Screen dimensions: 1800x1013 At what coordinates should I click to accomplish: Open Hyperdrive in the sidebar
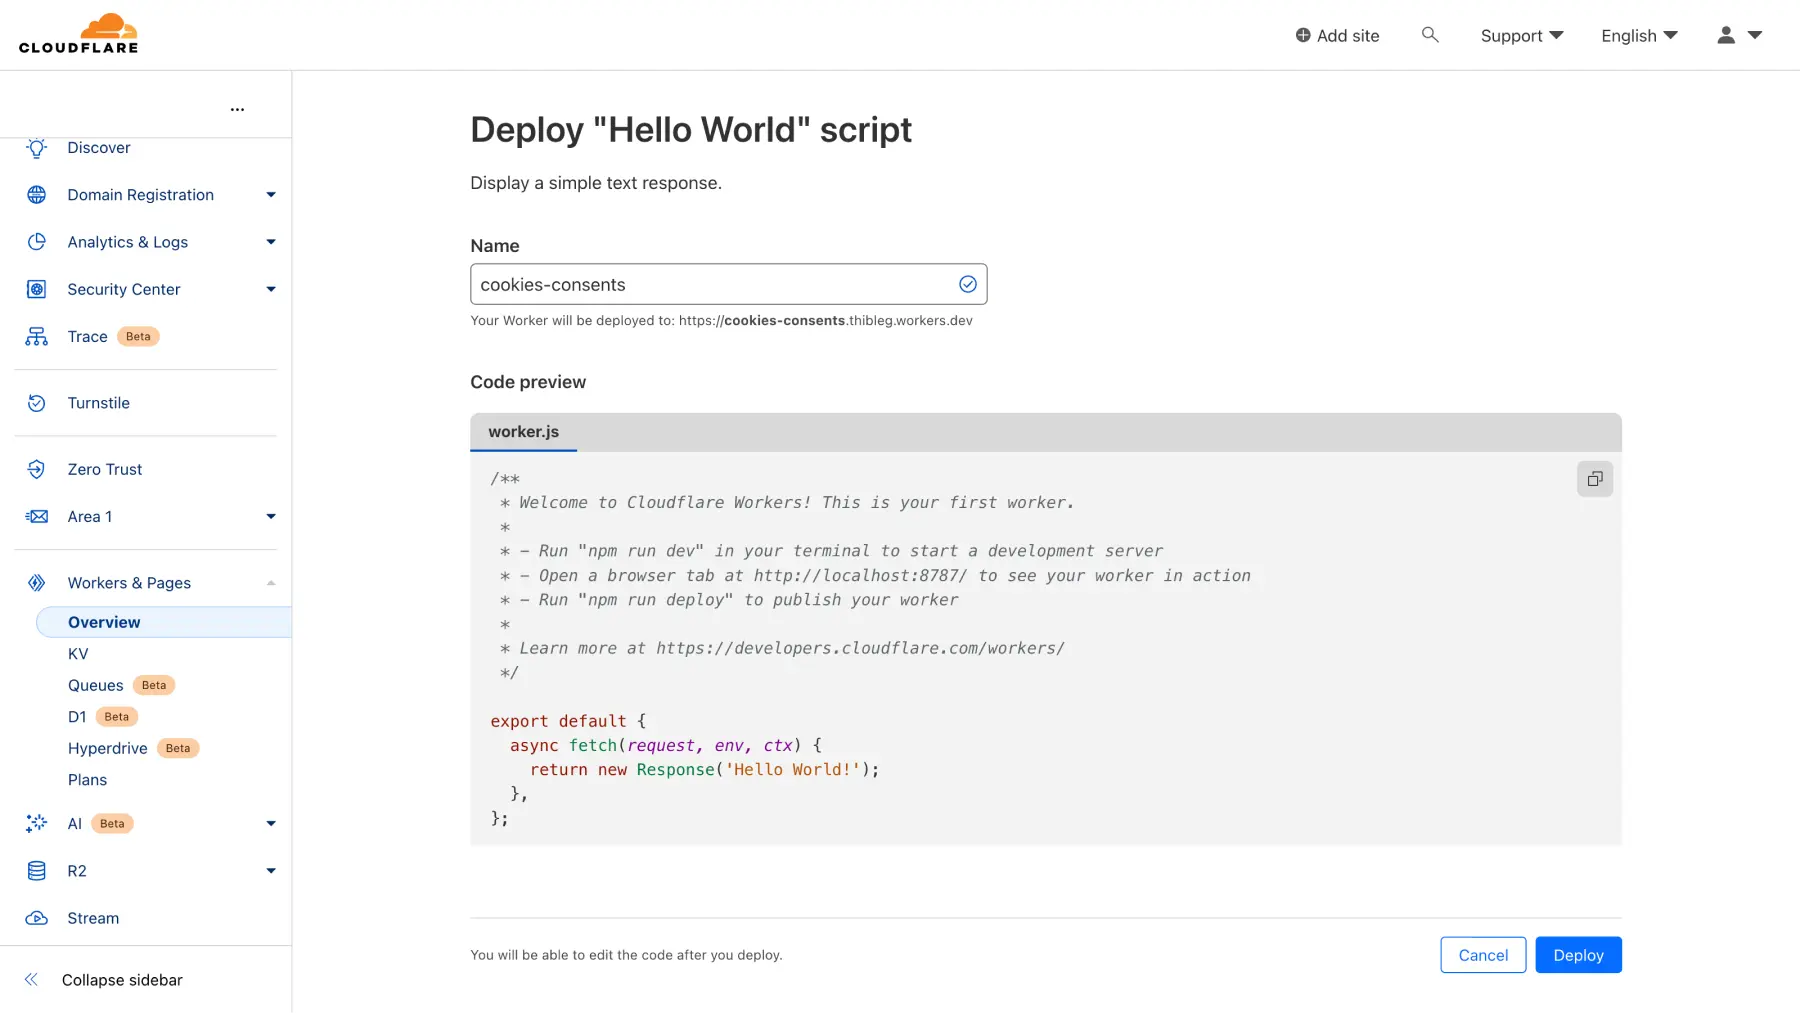tap(107, 748)
